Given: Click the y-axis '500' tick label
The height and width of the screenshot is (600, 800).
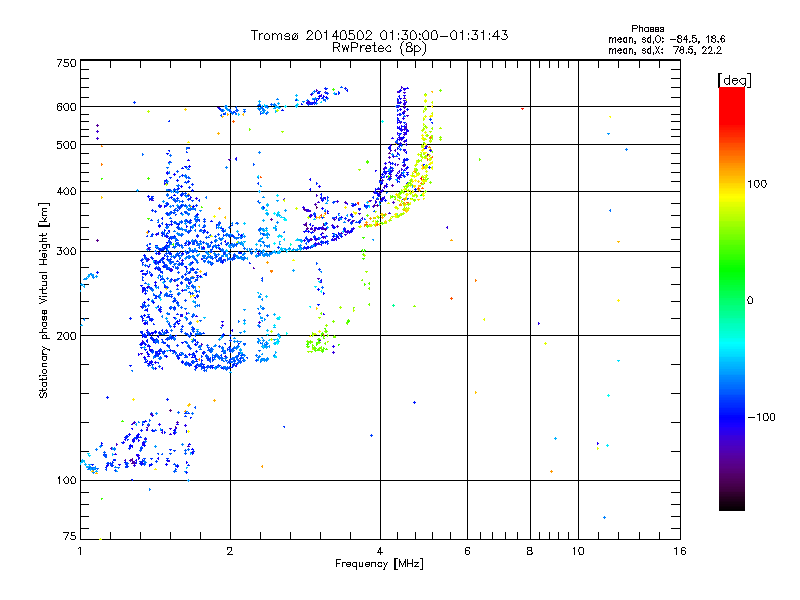Looking at the screenshot, I should 66,145.
